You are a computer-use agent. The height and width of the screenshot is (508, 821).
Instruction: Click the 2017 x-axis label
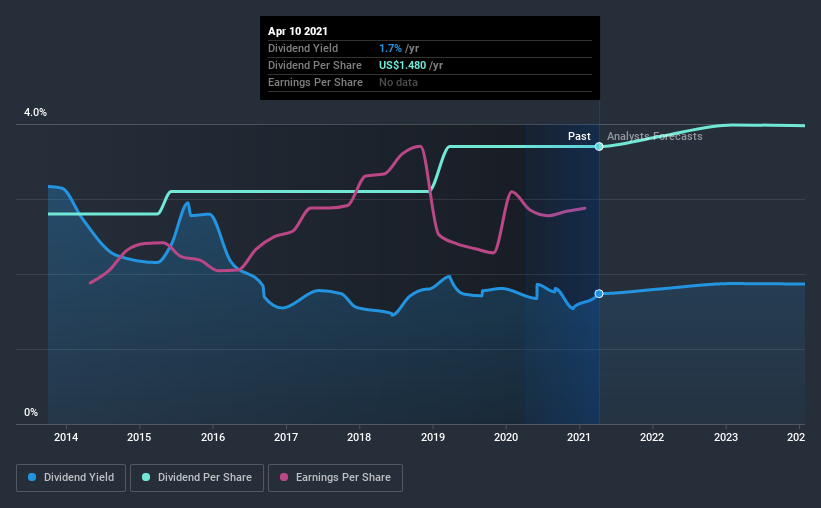[x=286, y=437]
